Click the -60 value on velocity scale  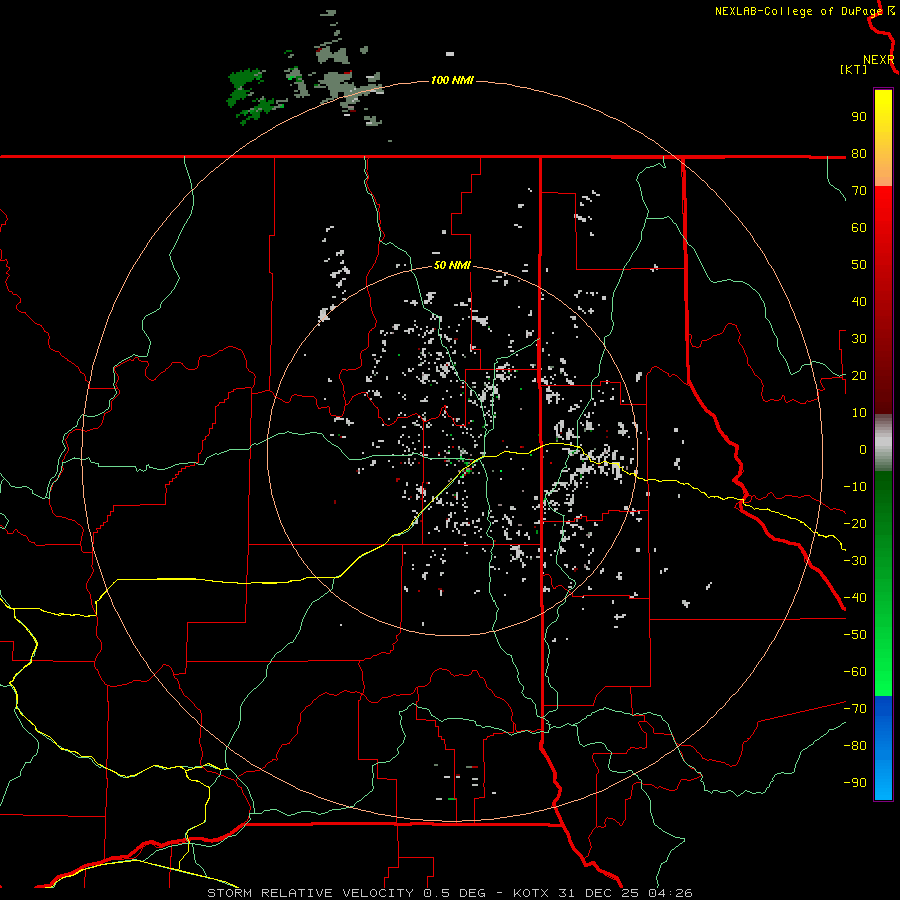coord(855,672)
